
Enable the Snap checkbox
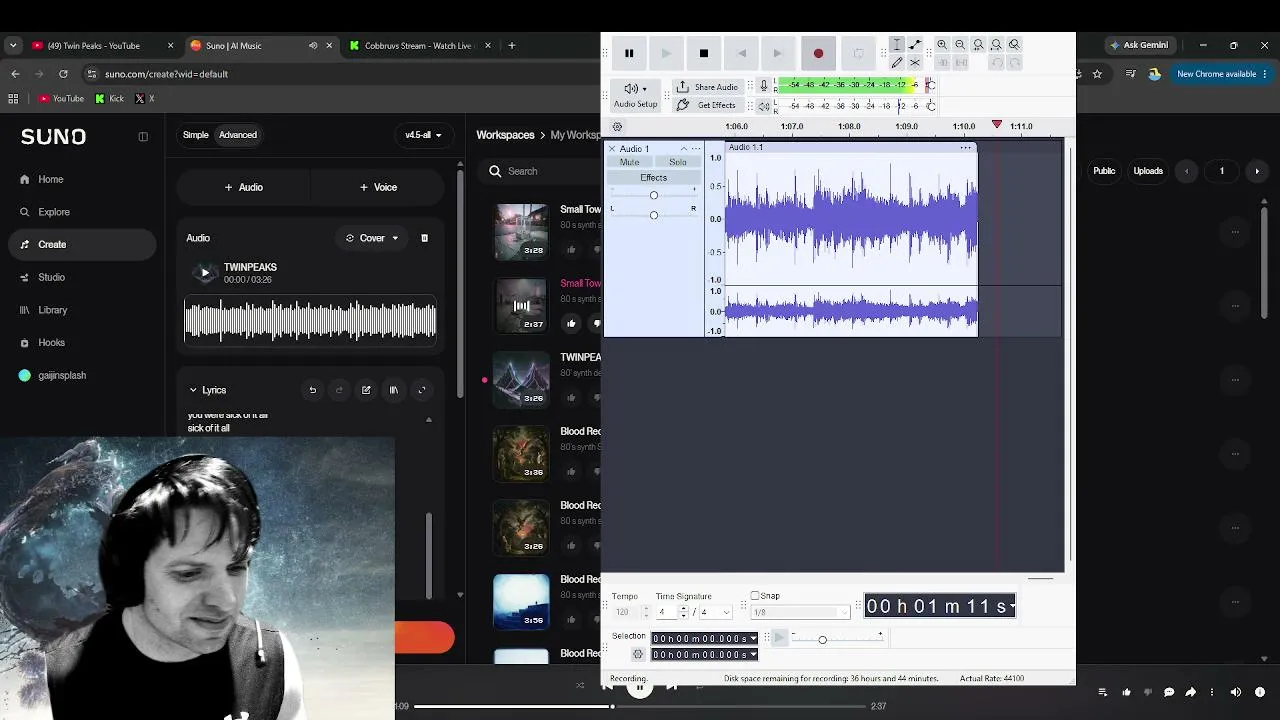(x=755, y=596)
